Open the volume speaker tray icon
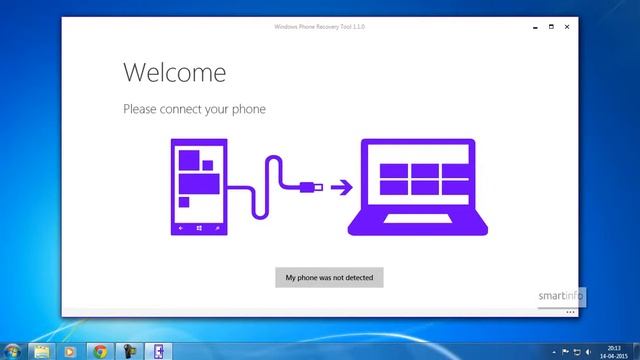The height and width of the screenshot is (360, 640). click(x=588, y=351)
